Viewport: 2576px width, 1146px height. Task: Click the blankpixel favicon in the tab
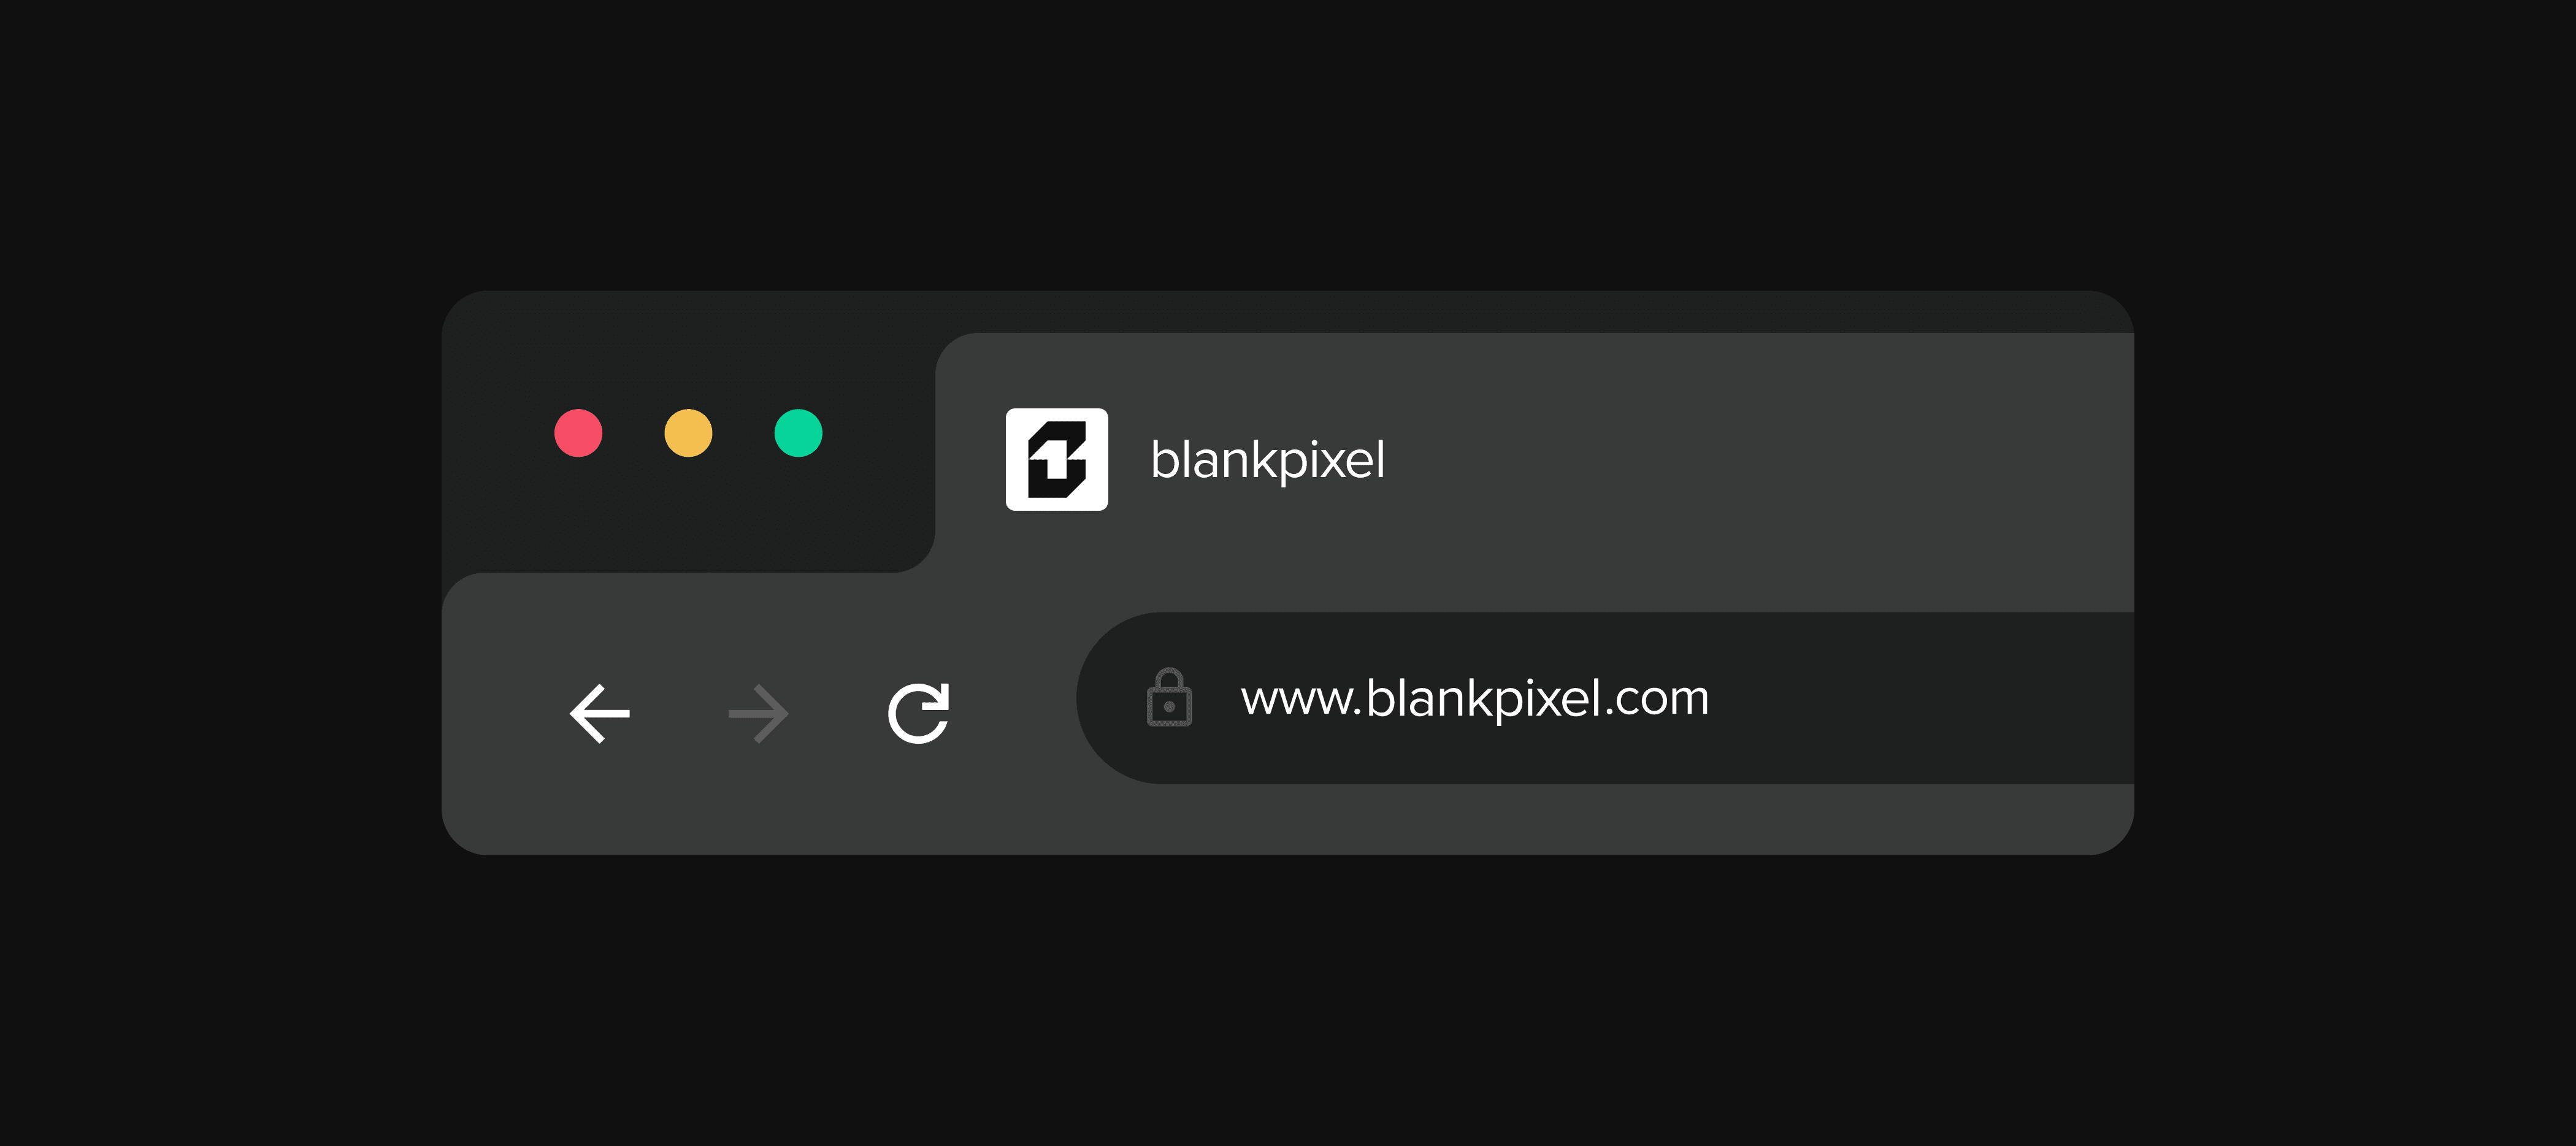point(1056,459)
